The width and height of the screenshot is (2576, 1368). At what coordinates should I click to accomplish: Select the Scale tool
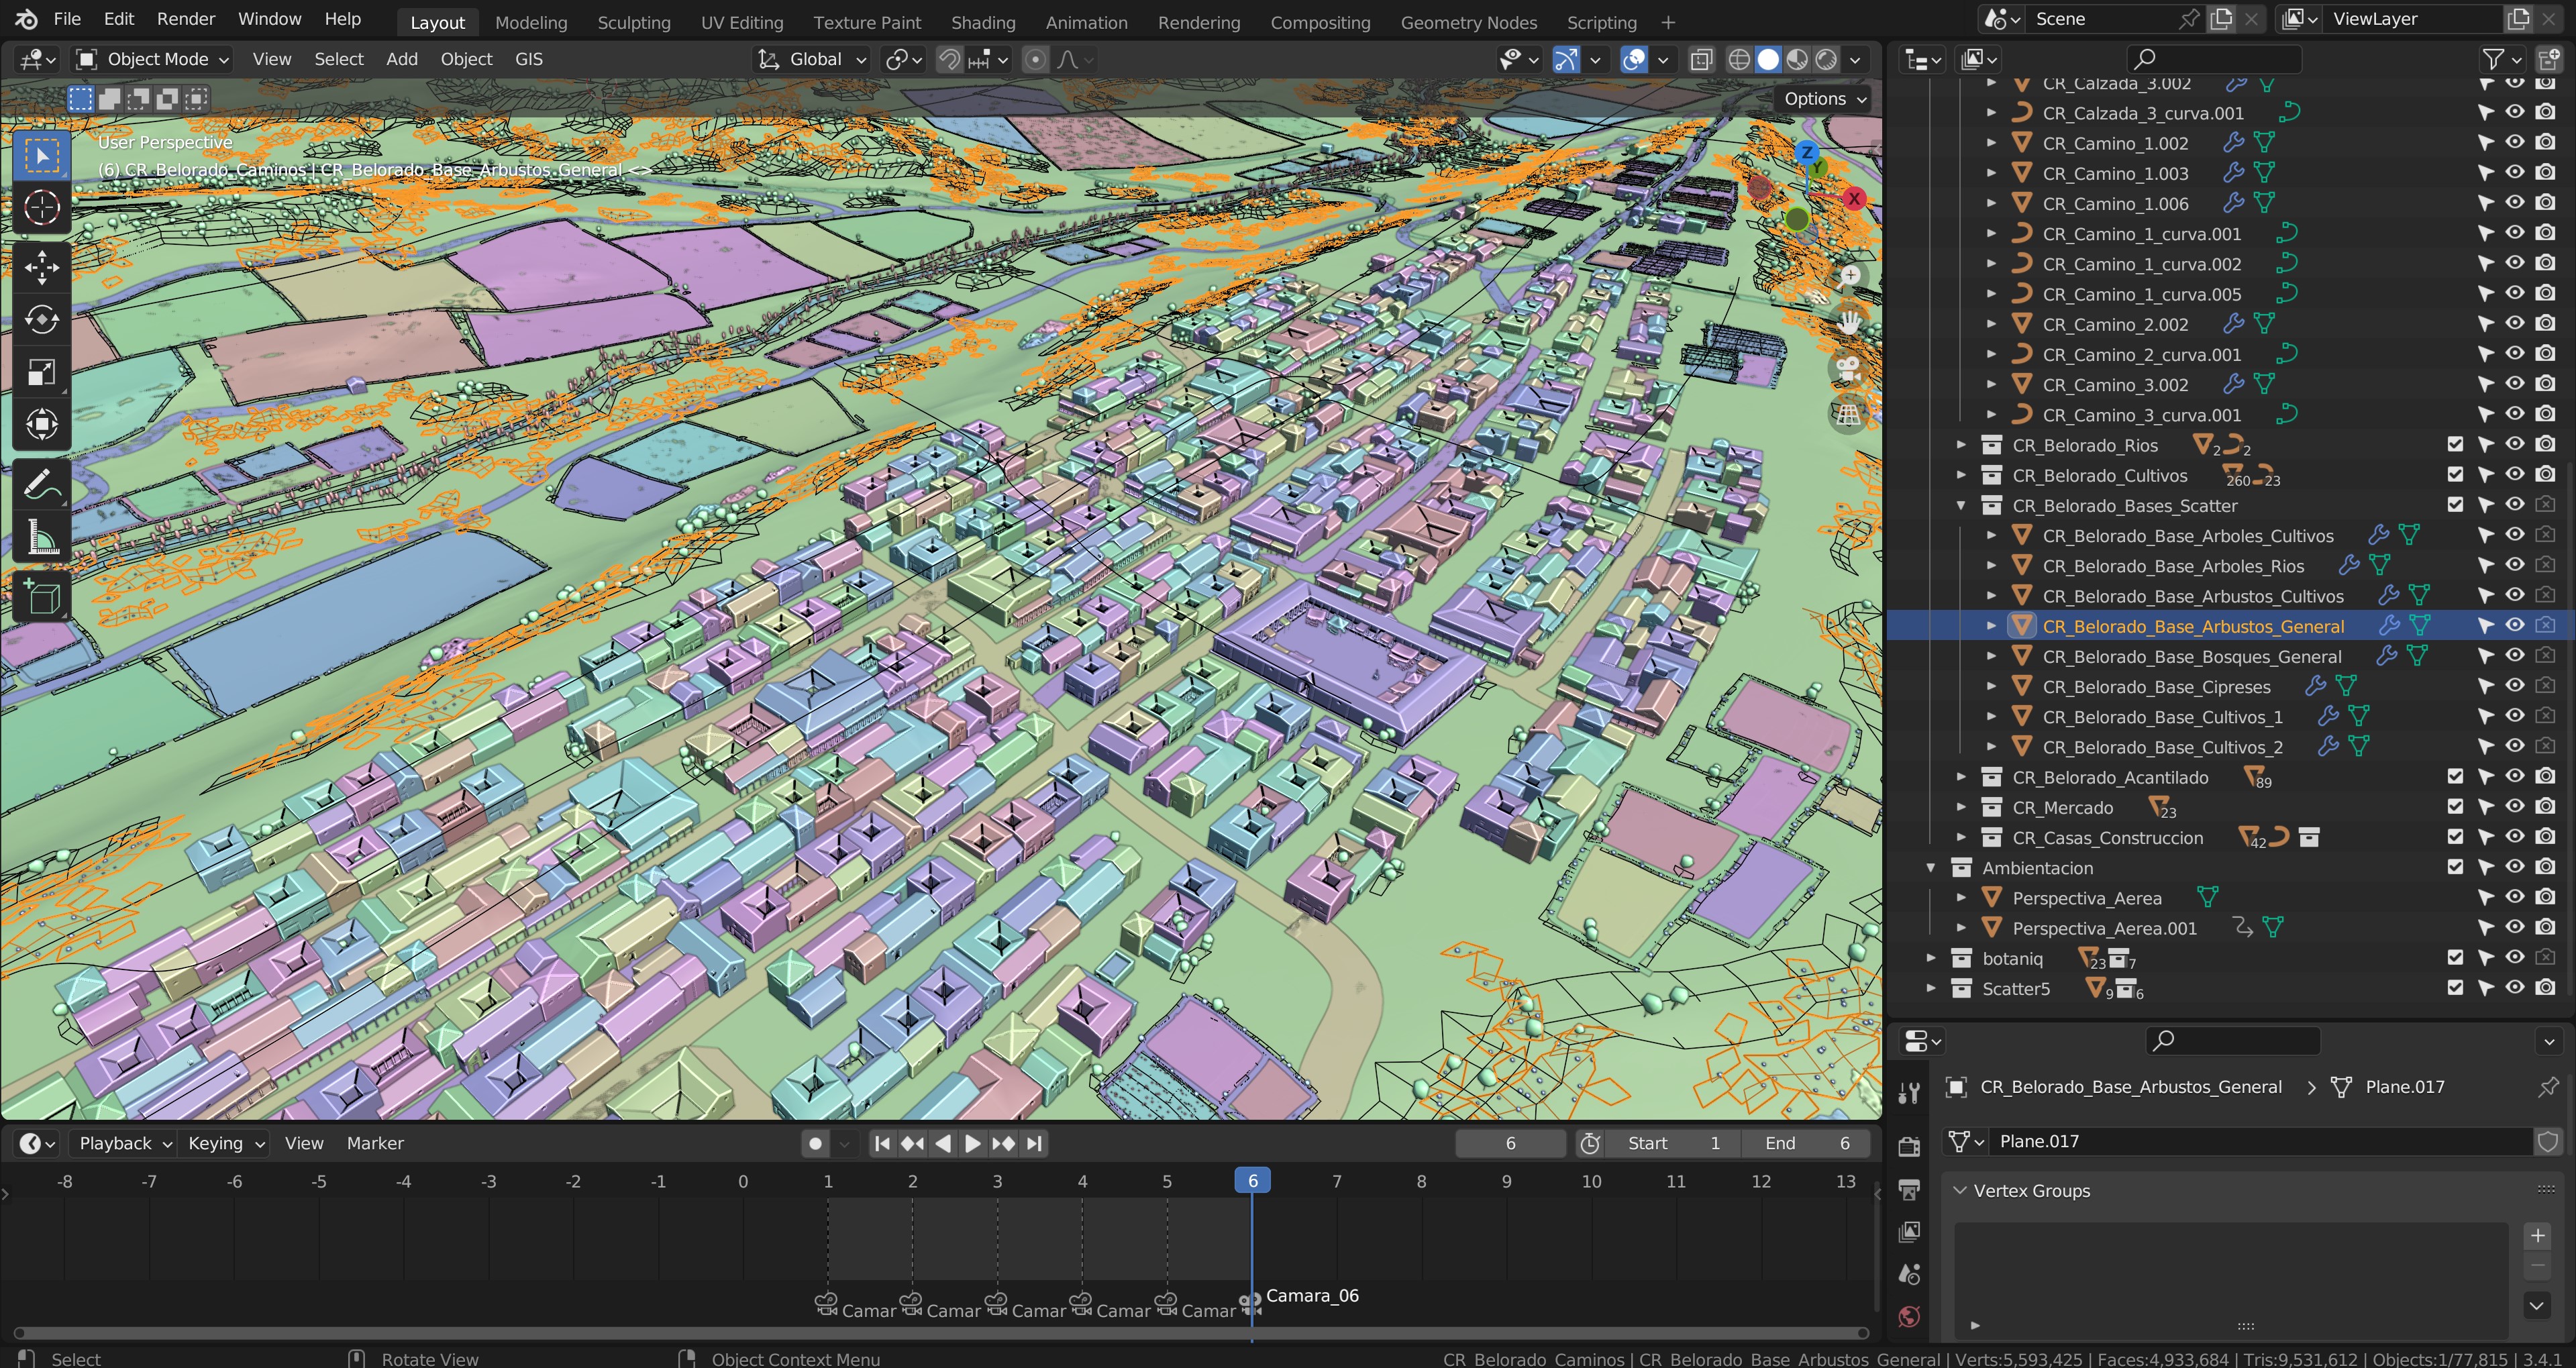(x=41, y=373)
